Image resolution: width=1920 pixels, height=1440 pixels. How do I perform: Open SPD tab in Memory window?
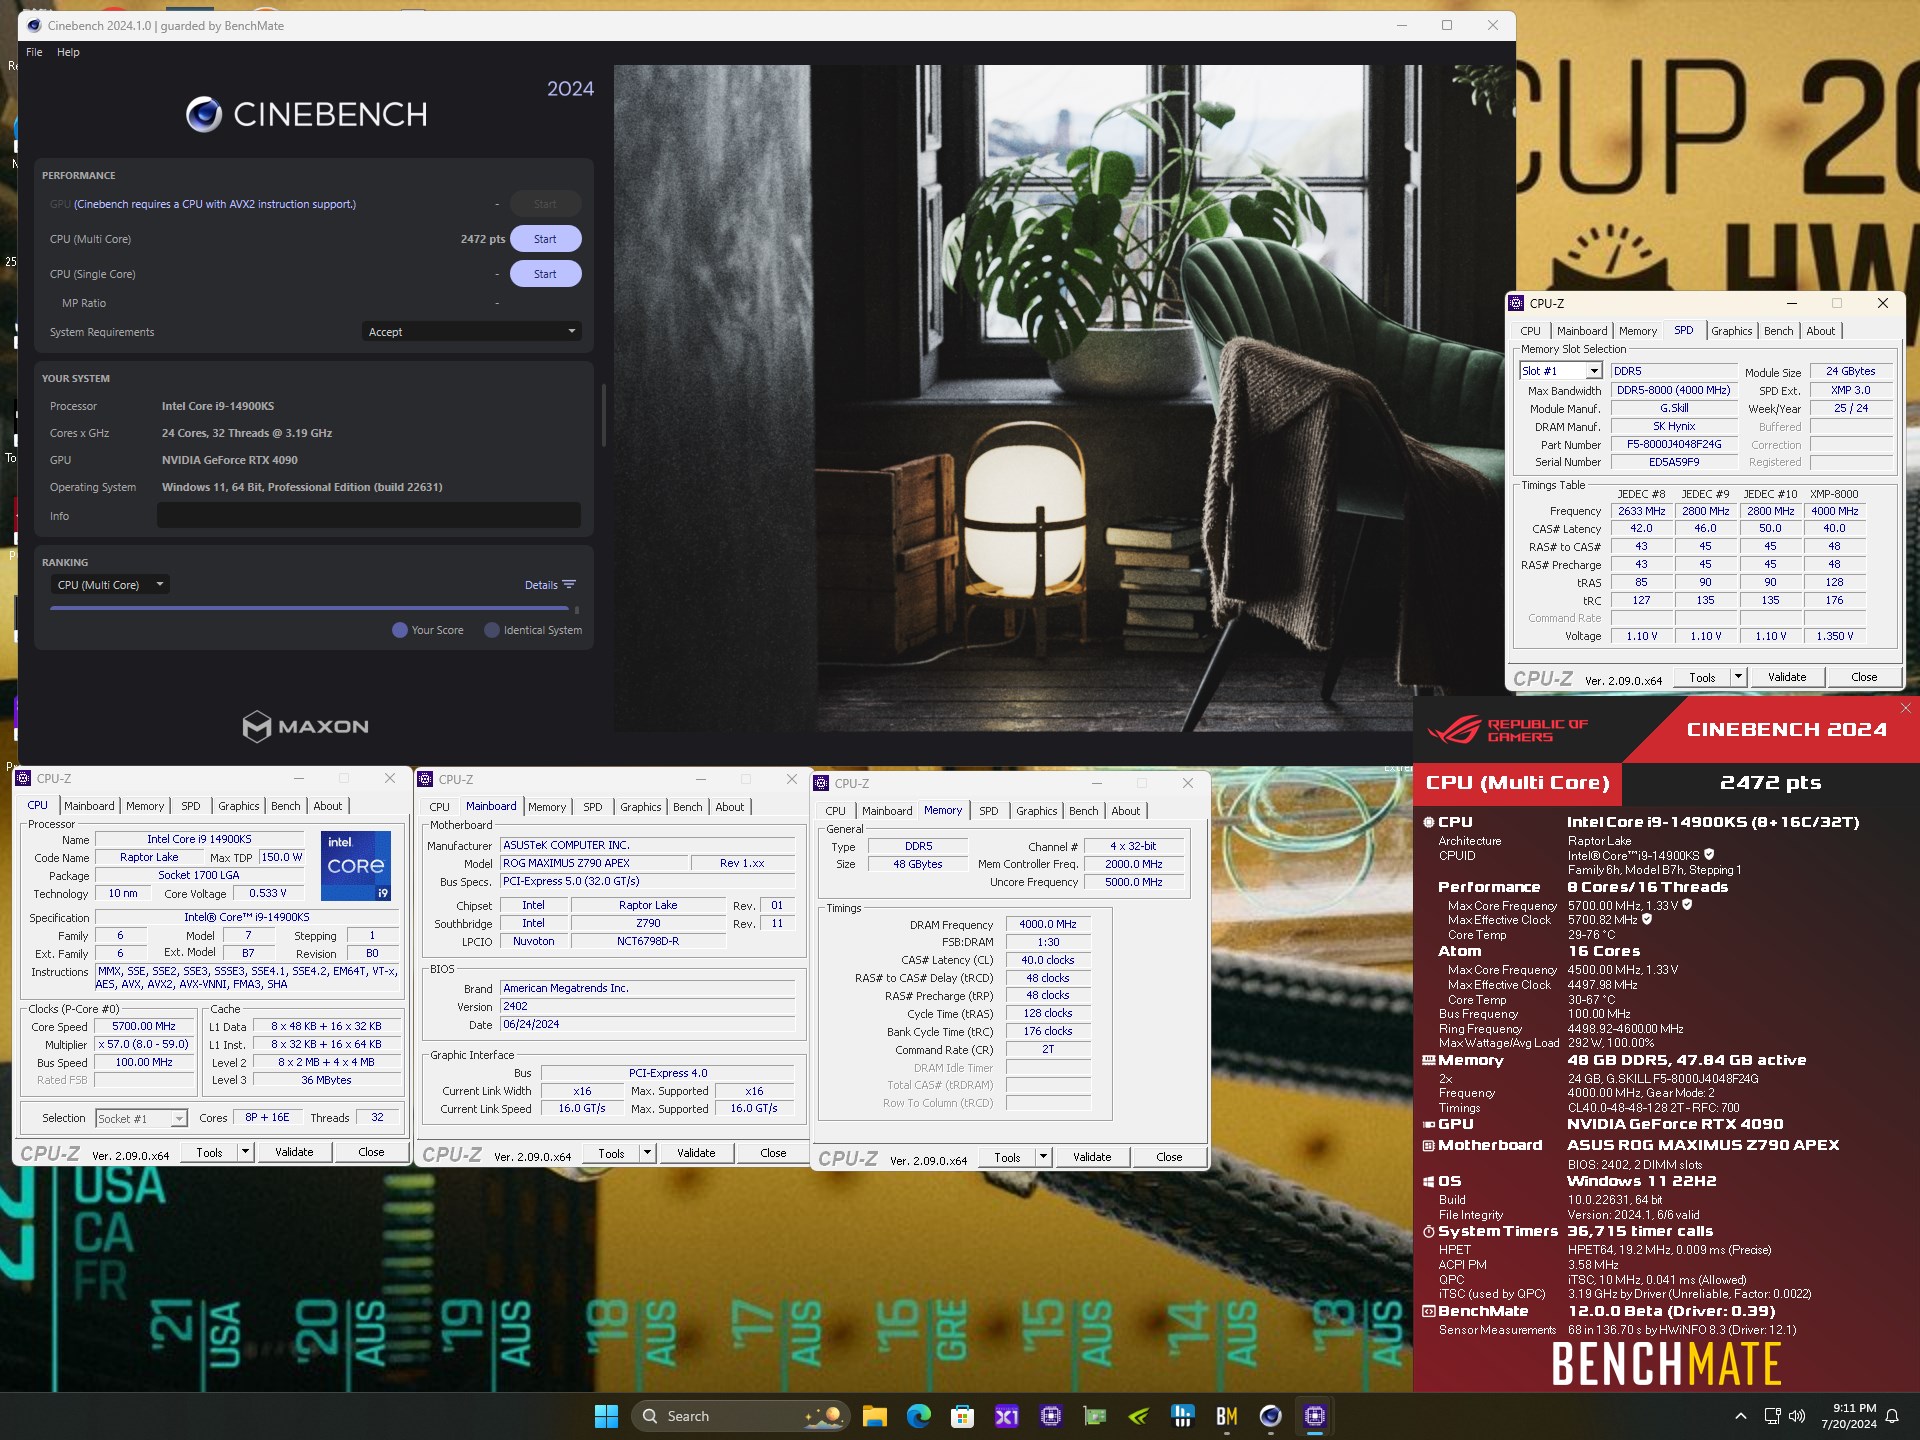point(989,811)
